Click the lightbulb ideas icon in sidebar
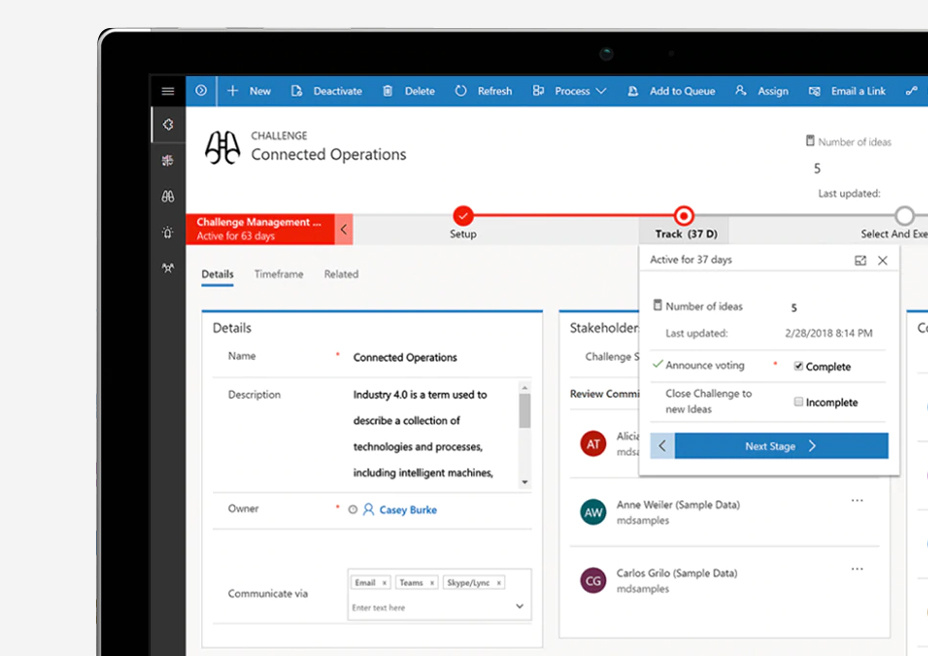The image size is (928, 656). pyautogui.click(x=168, y=233)
